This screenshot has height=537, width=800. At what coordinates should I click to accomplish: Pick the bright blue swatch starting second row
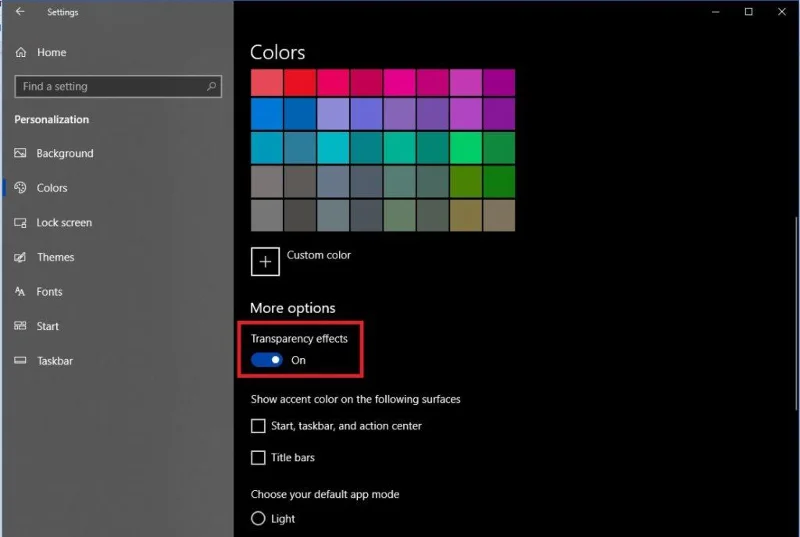point(267,114)
